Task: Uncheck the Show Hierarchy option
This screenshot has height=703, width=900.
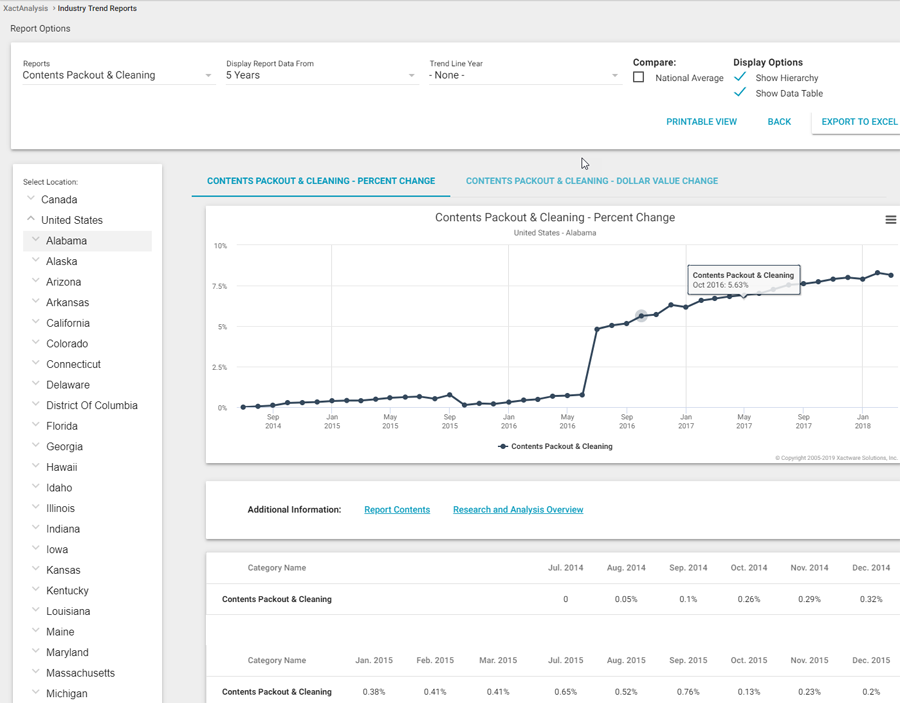Action: 740,77
